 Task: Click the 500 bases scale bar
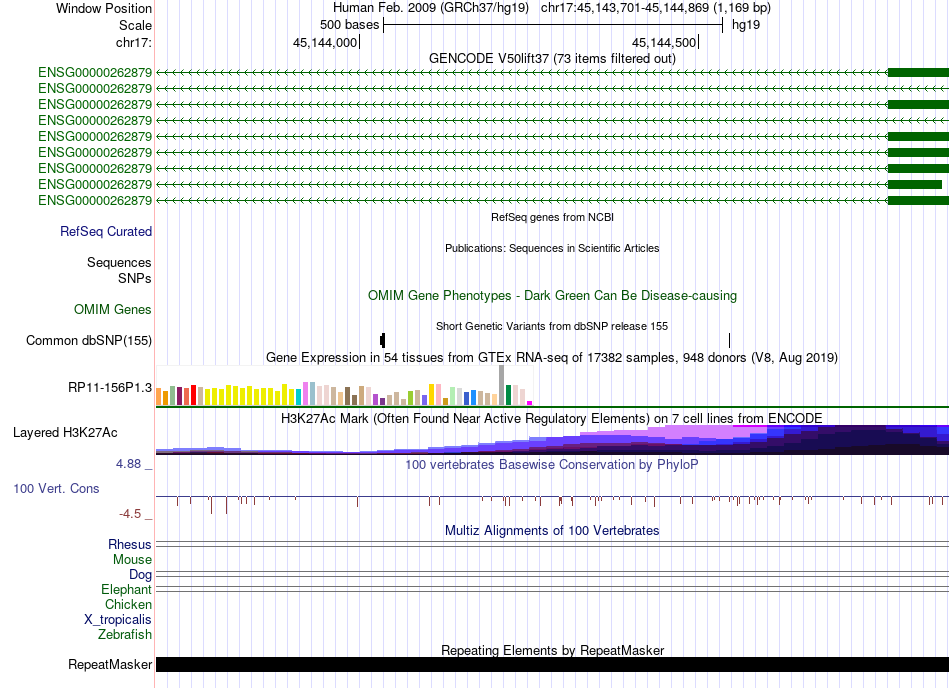click(553, 25)
